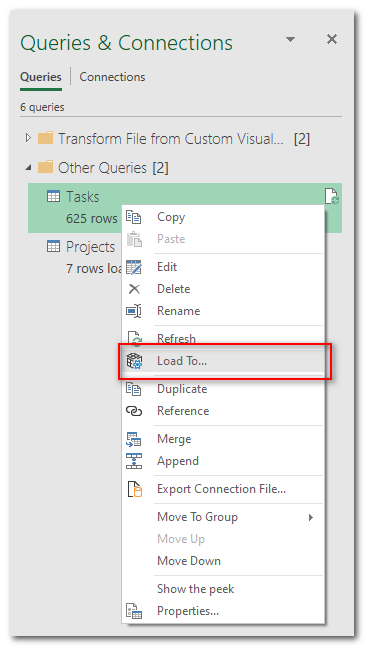Click the Load To cube icon
The image size is (365, 647).
pyautogui.click(x=134, y=361)
